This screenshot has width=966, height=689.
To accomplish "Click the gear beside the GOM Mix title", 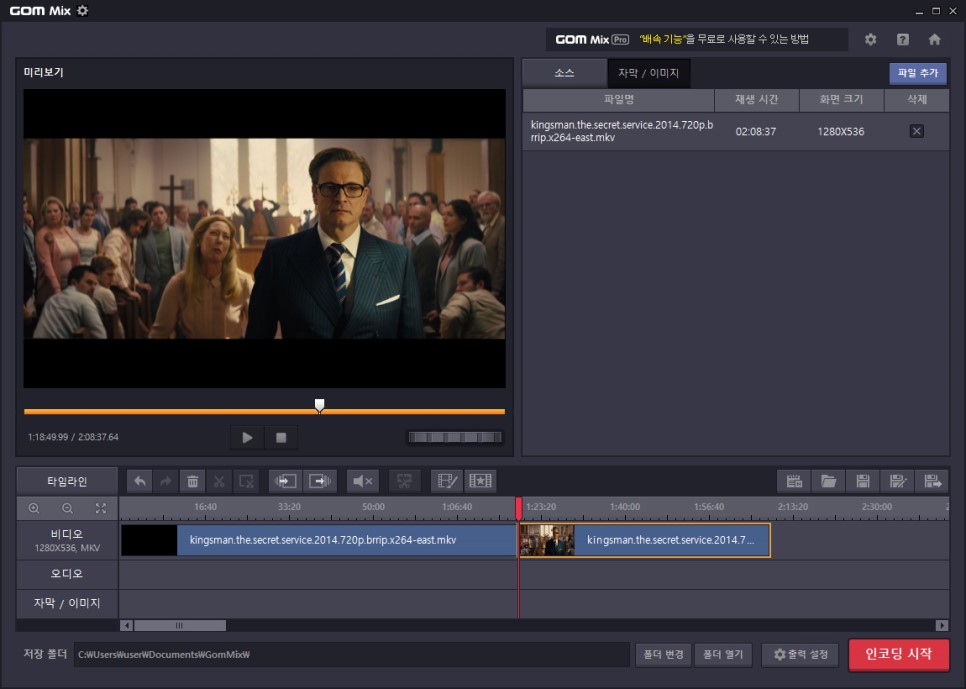I will pos(83,10).
